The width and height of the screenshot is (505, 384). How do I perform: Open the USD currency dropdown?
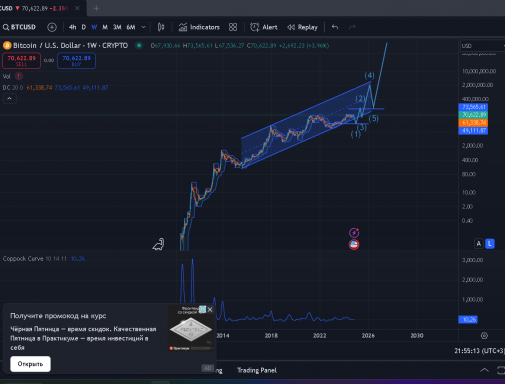click(483, 46)
